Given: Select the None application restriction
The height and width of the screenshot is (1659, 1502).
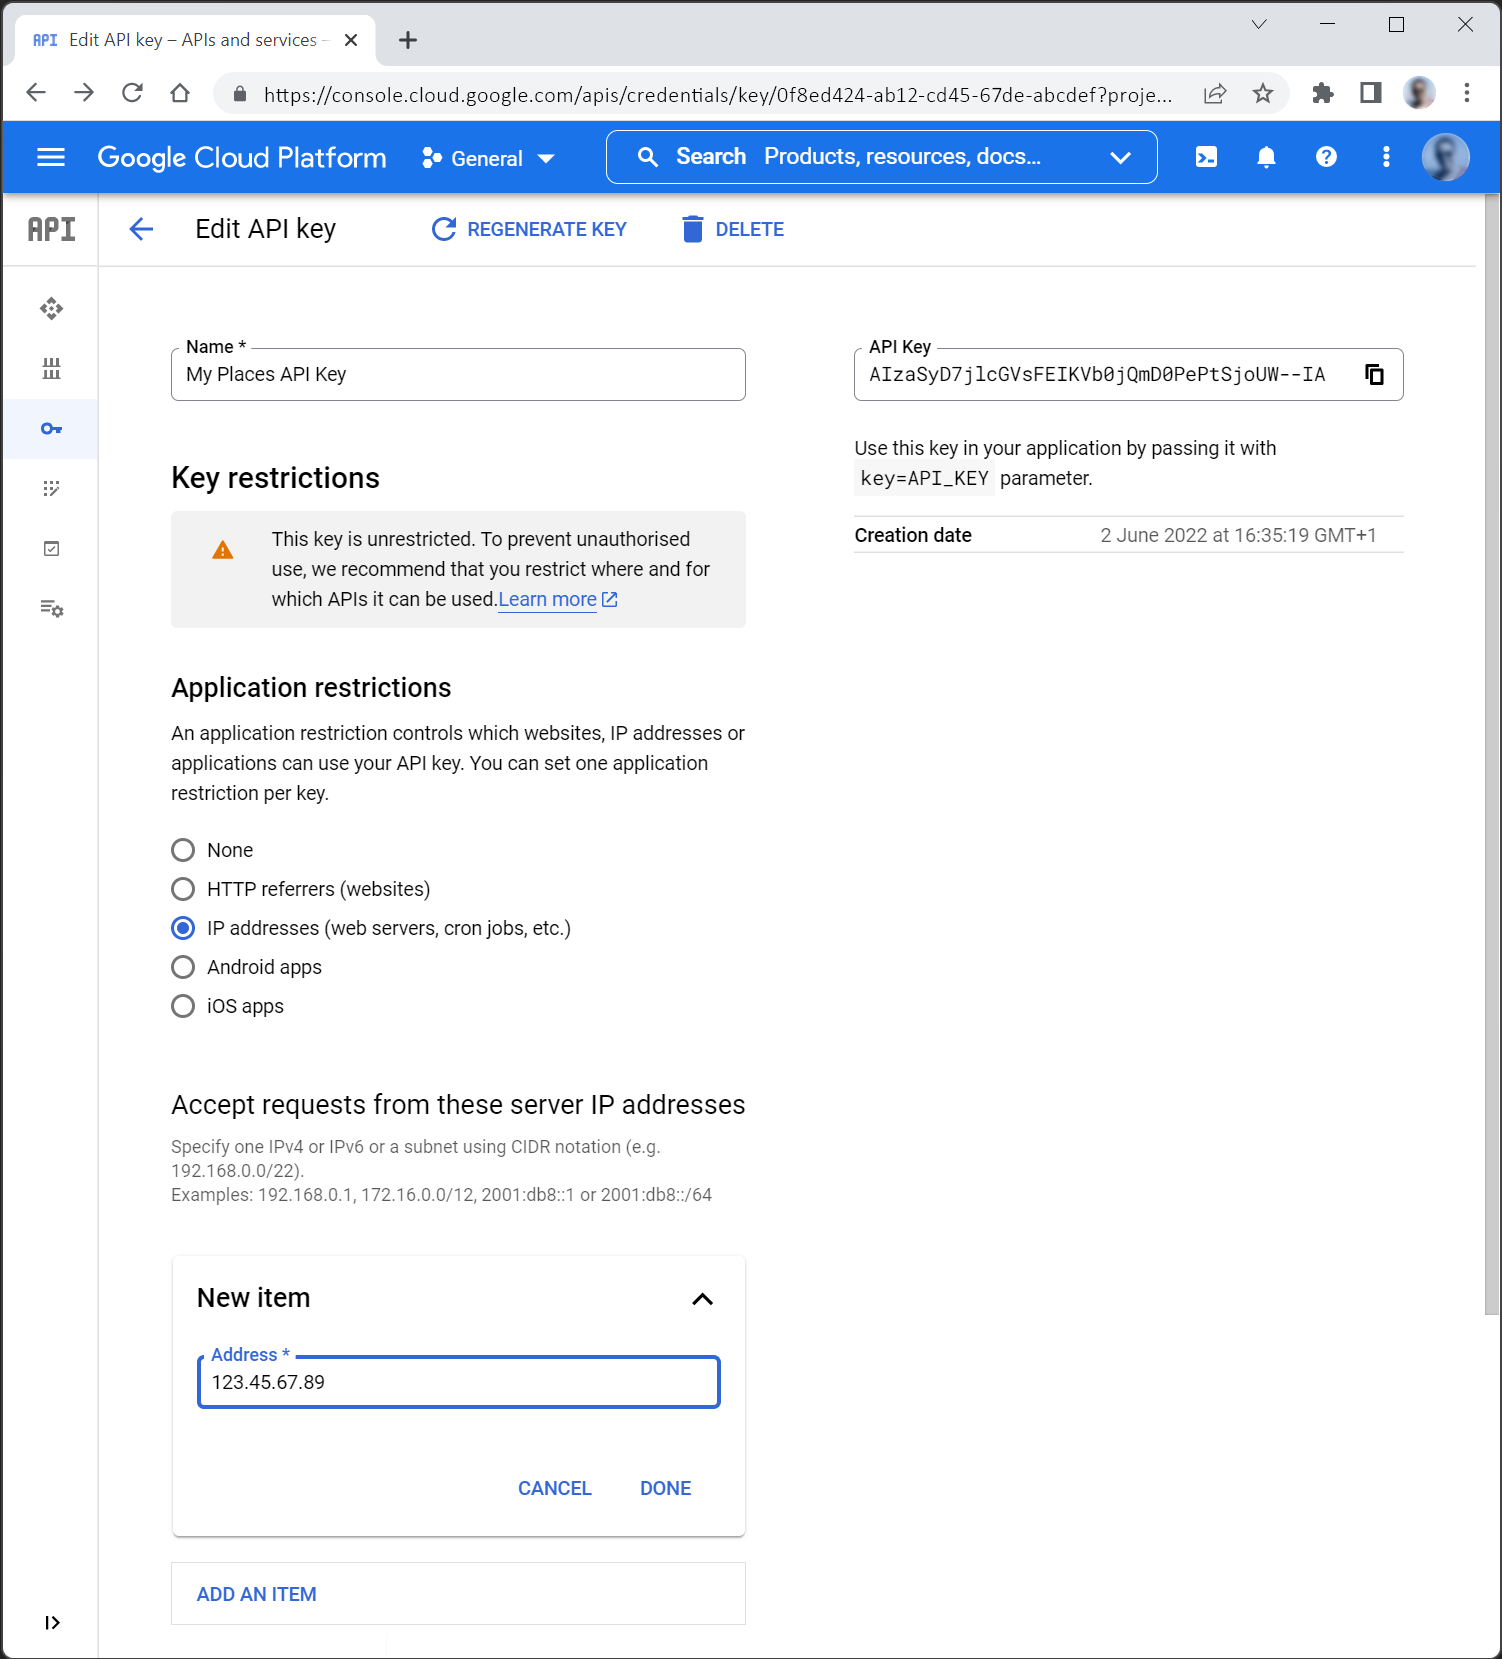Looking at the screenshot, I should (183, 850).
